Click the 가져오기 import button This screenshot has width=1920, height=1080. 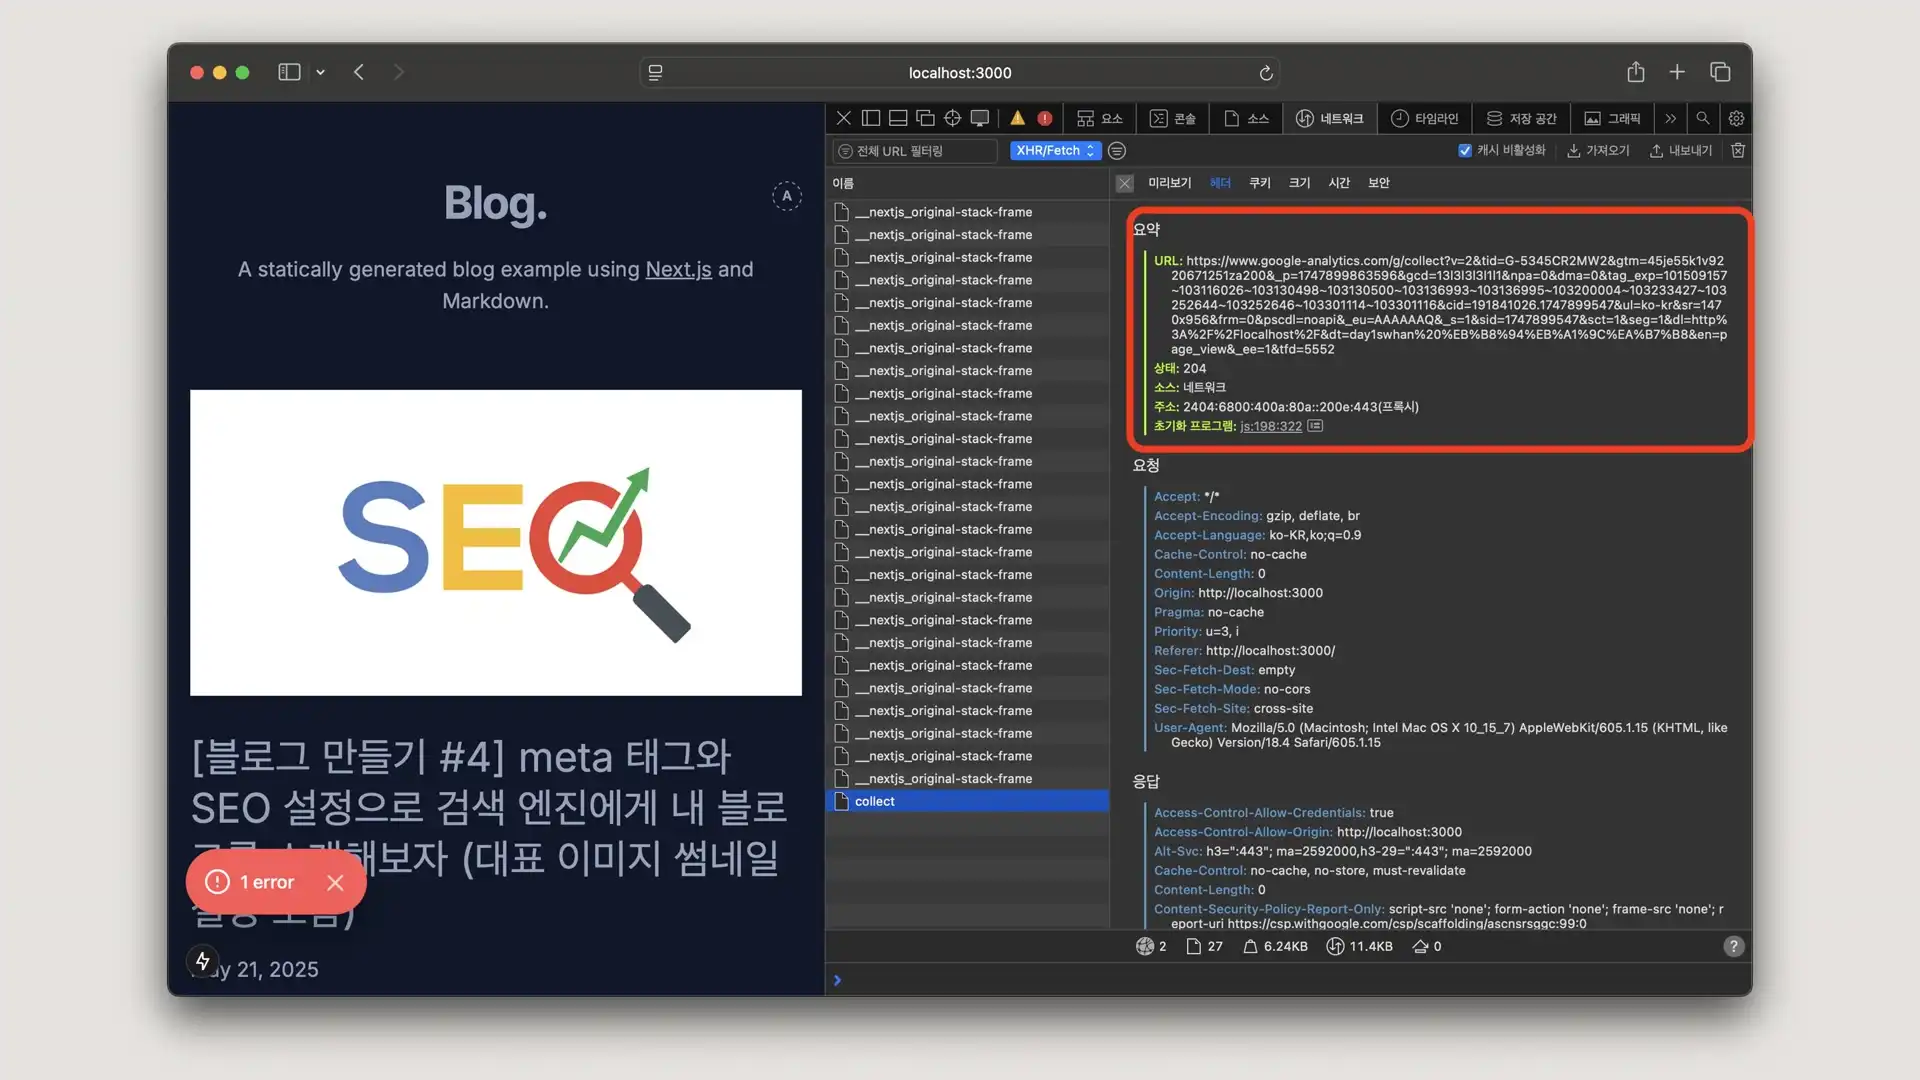(x=1597, y=150)
